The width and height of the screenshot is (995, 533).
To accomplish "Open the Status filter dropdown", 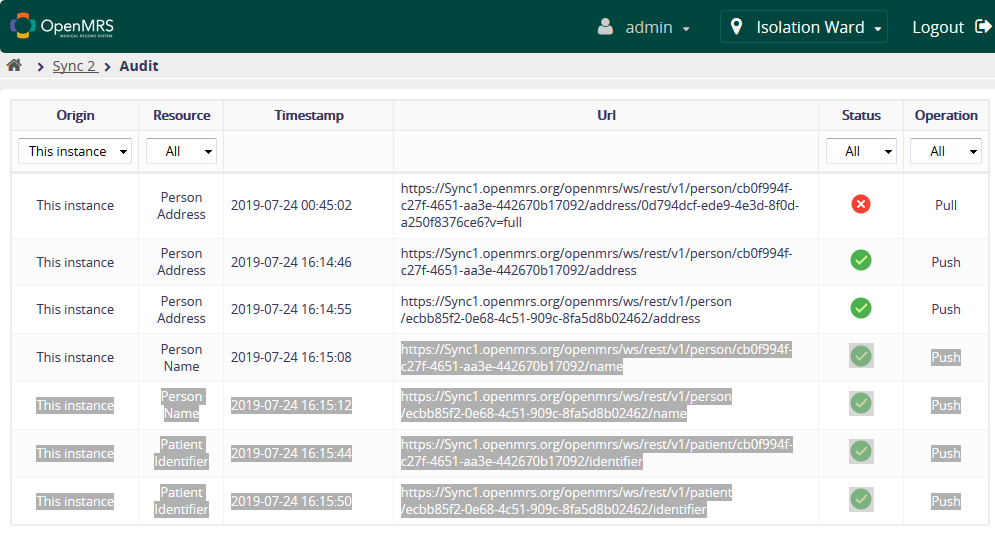I will [x=860, y=151].
